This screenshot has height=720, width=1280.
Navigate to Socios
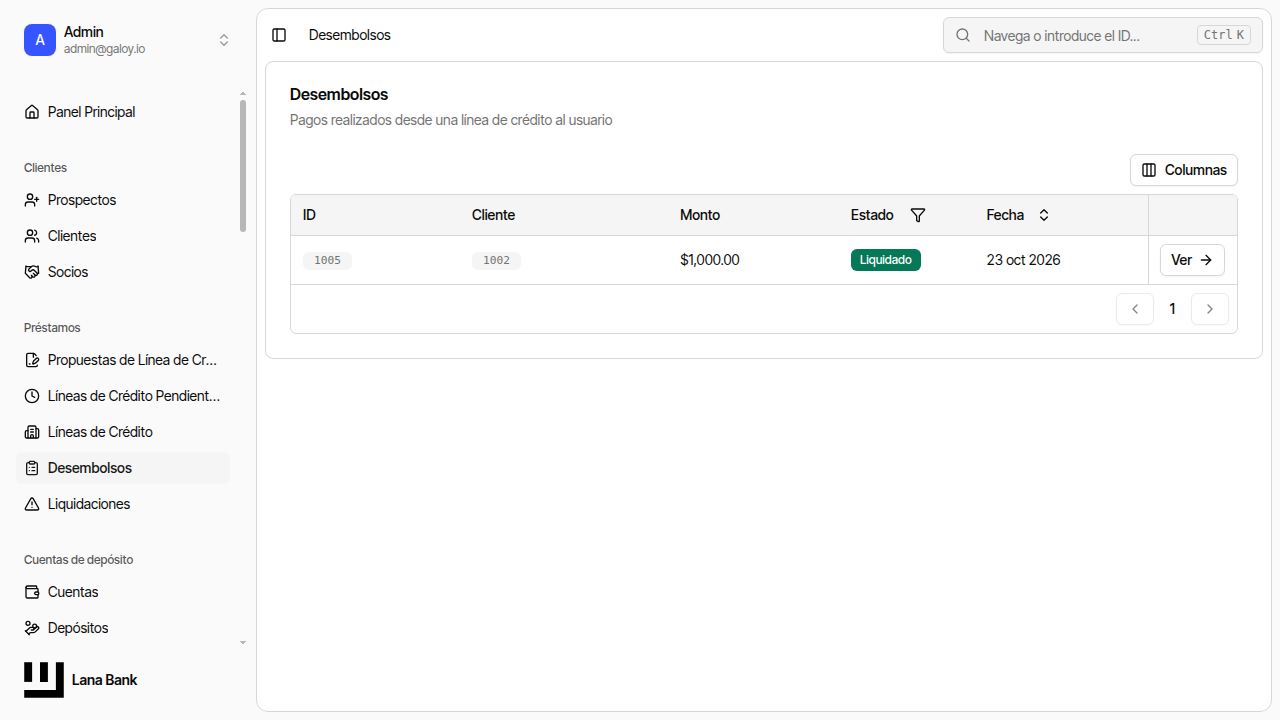point(123,272)
